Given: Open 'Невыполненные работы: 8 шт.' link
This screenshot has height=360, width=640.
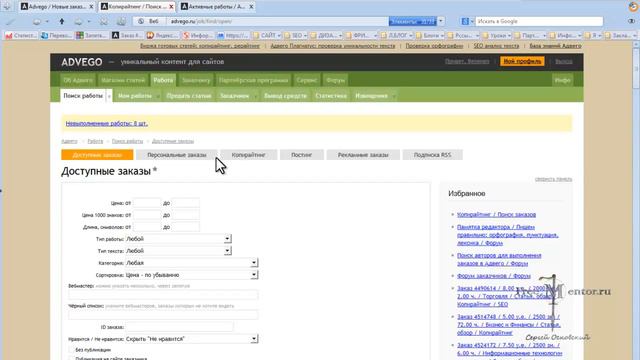Looking at the screenshot, I should (x=107, y=123).
